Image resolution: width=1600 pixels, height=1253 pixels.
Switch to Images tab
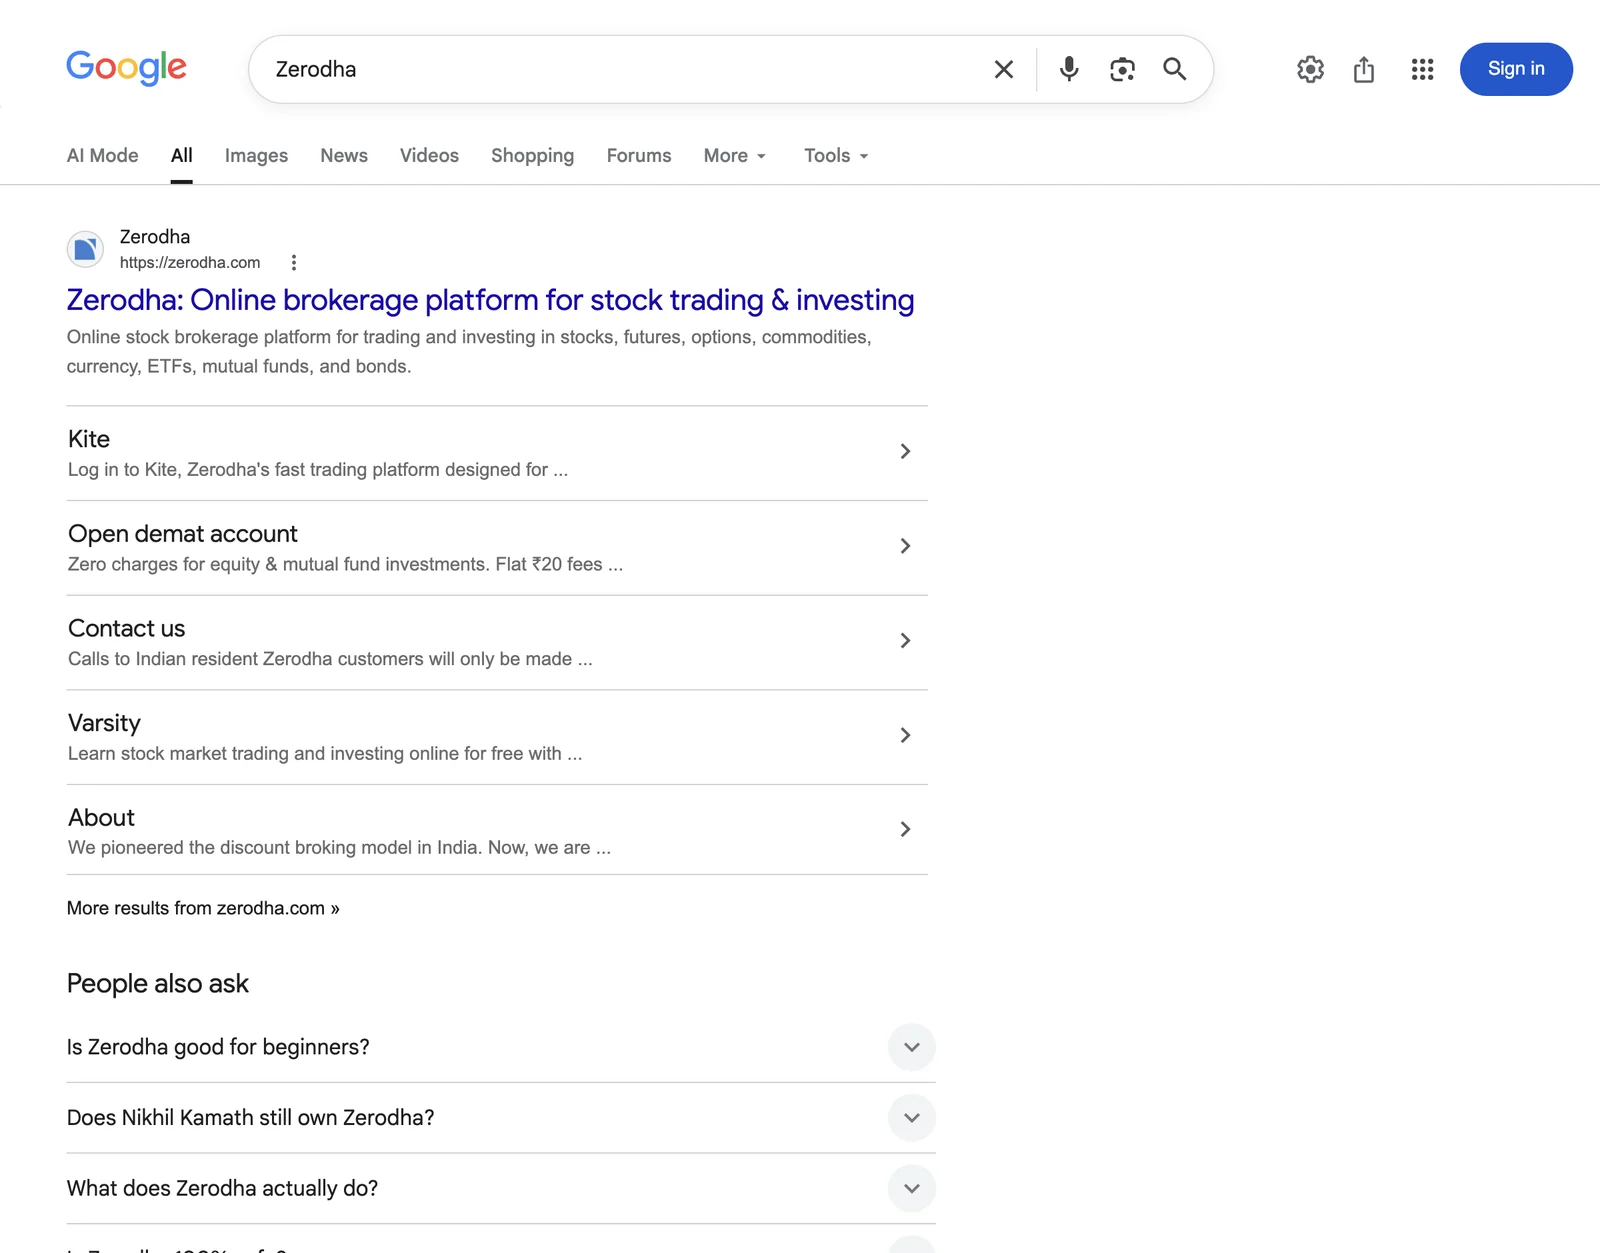(256, 155)
